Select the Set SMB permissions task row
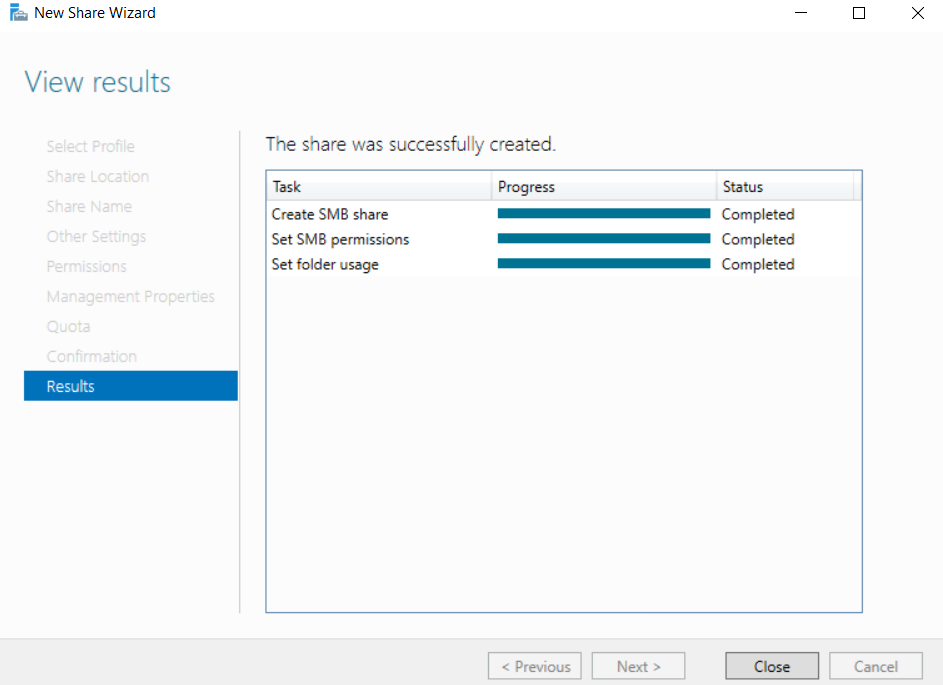Viewport: 943px width, 685px height. (x=340, y=239)
